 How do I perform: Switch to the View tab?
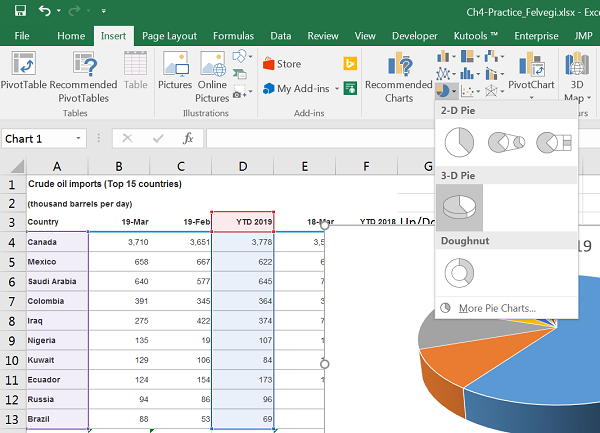365,36
